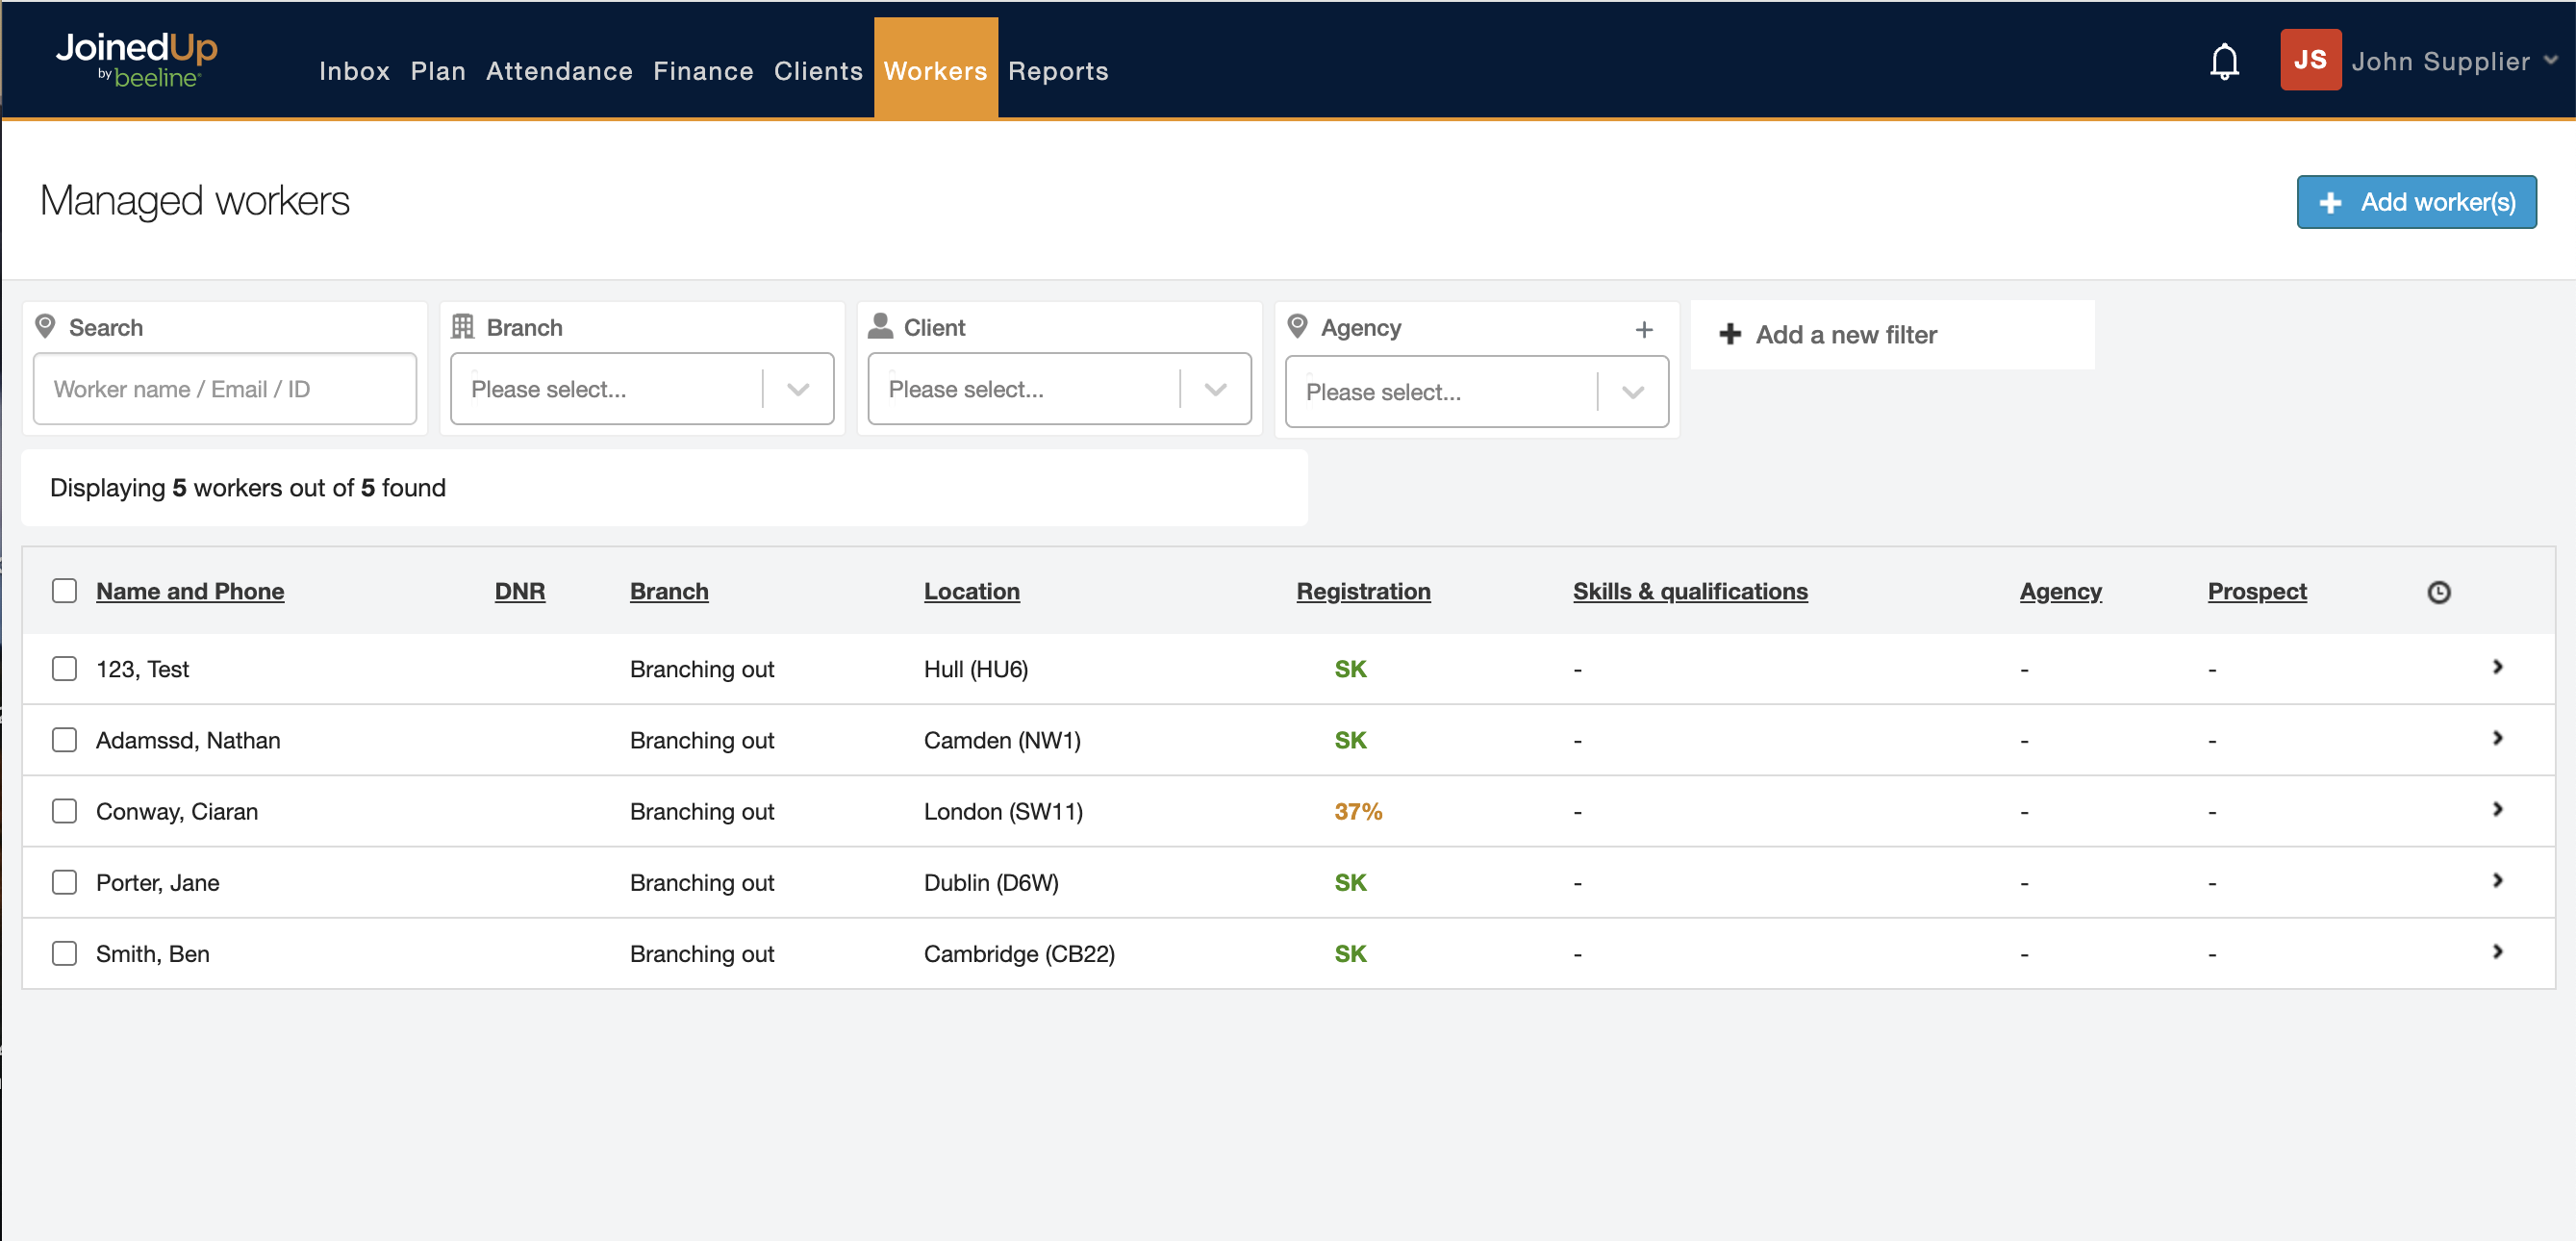Image resolution: width=2576 pixels, height=1241 pixels.
Task: Focus the worker name search field
Action: pos(224,389)
